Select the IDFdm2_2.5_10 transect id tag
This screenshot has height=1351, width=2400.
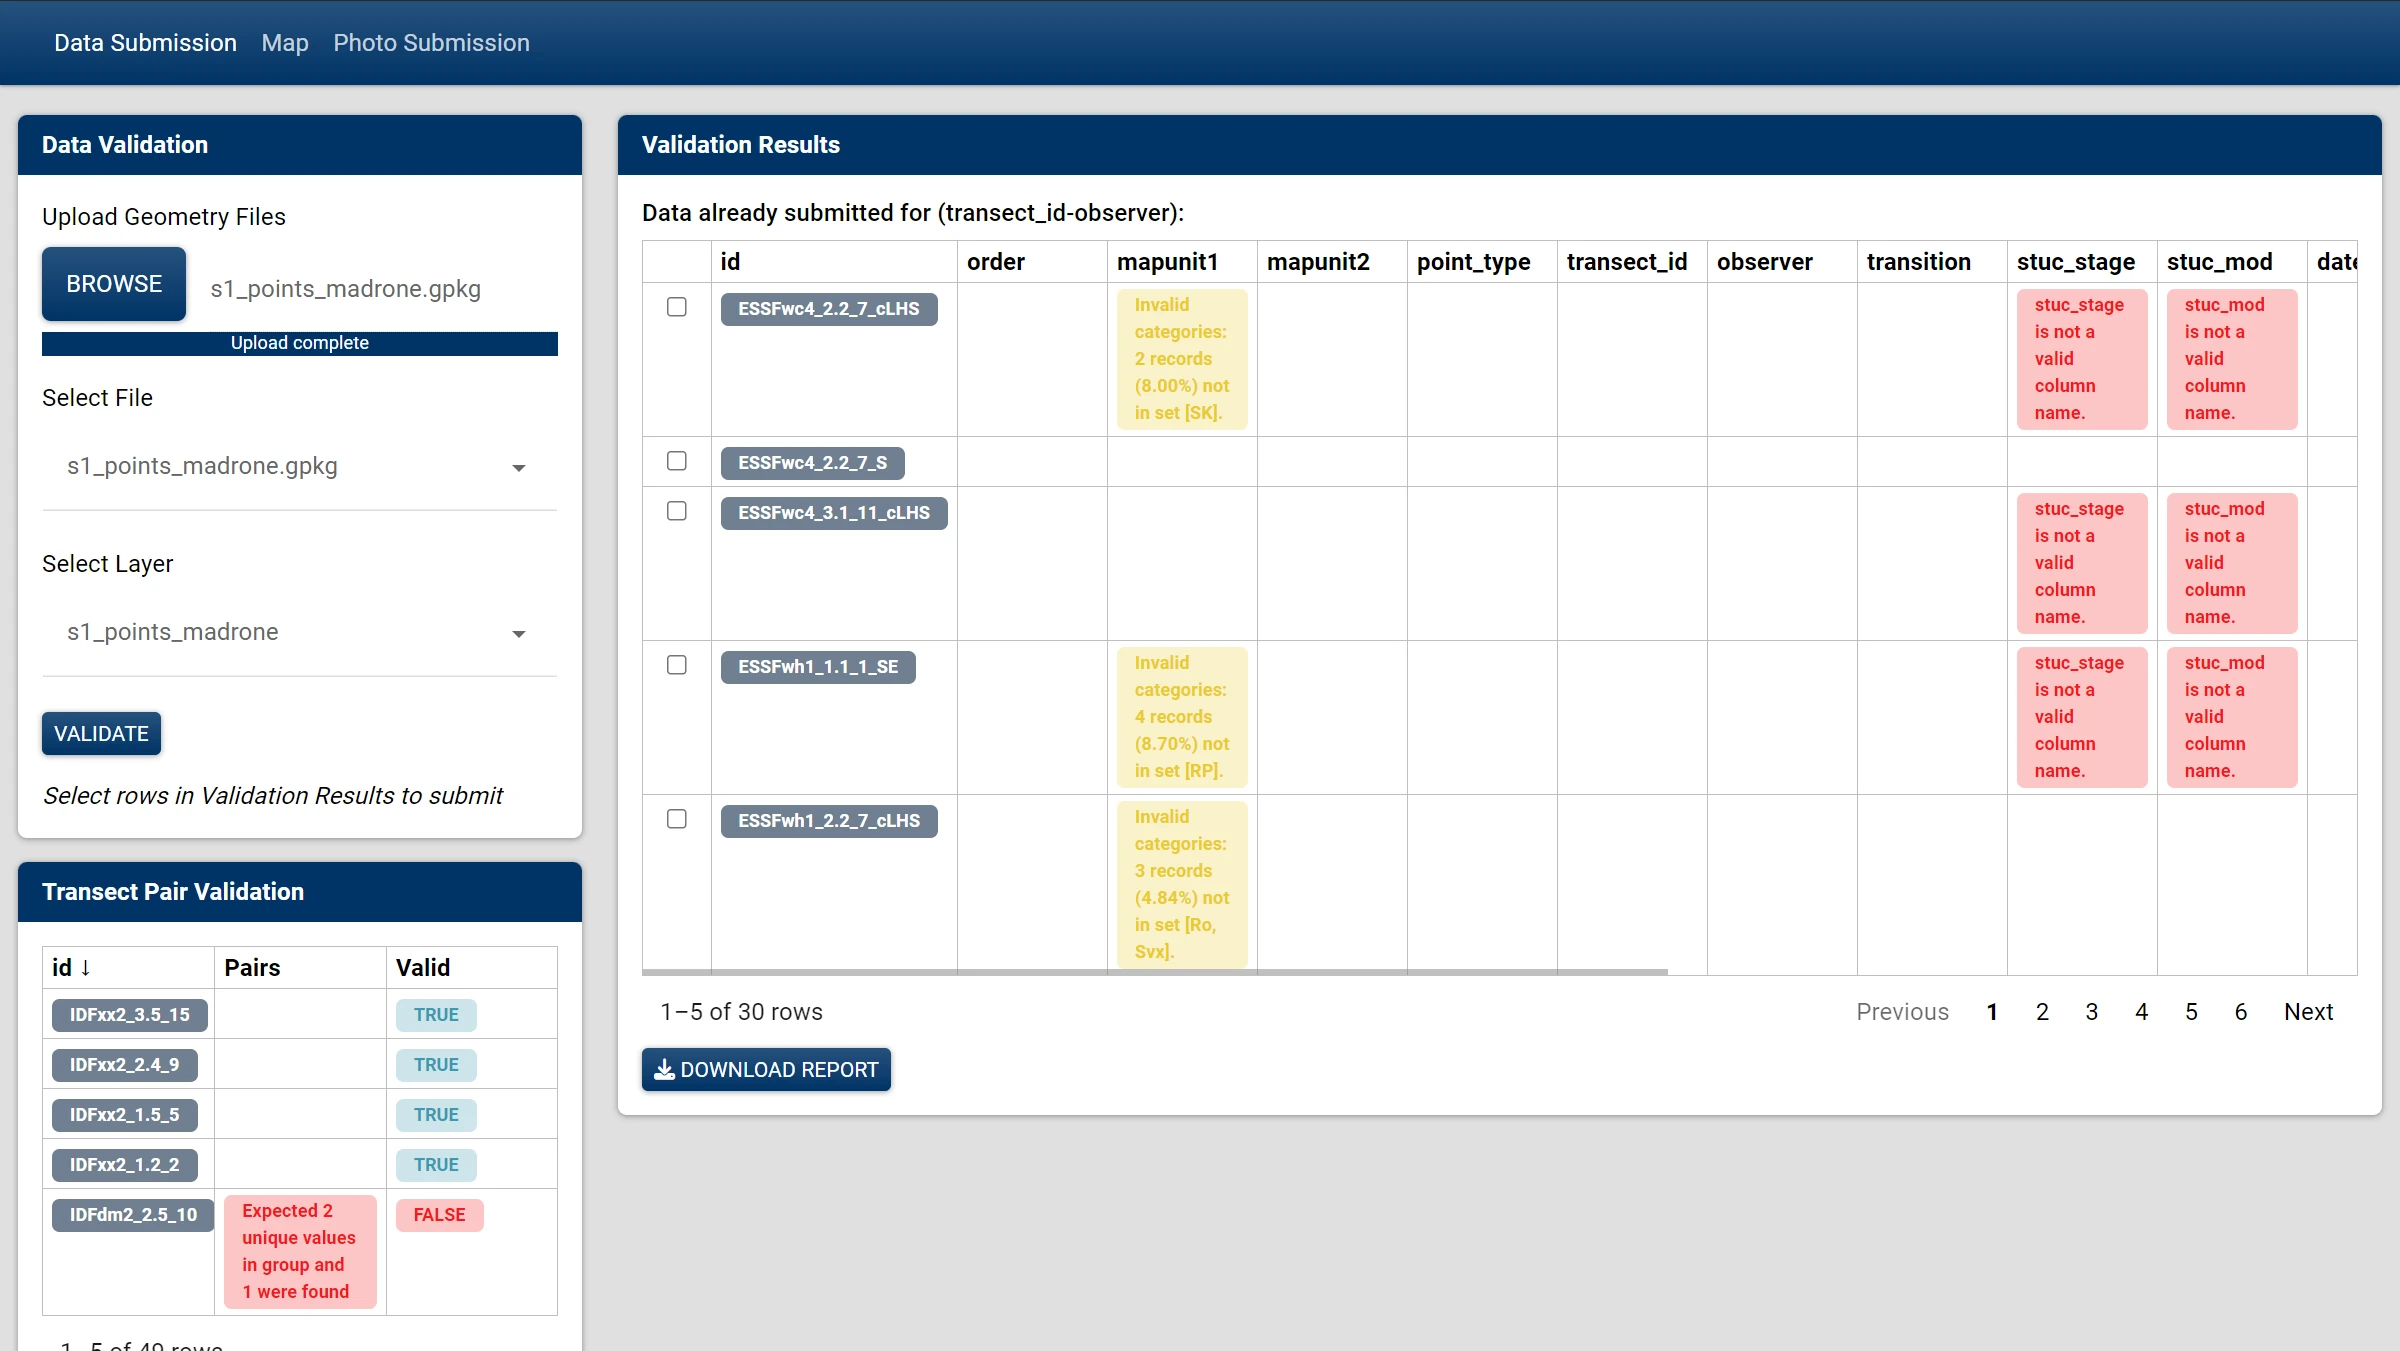[133, 1215]
